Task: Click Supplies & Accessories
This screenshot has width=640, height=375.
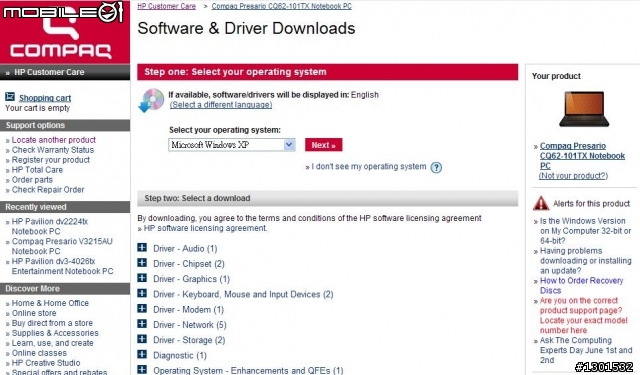Action: coord(55,333)
